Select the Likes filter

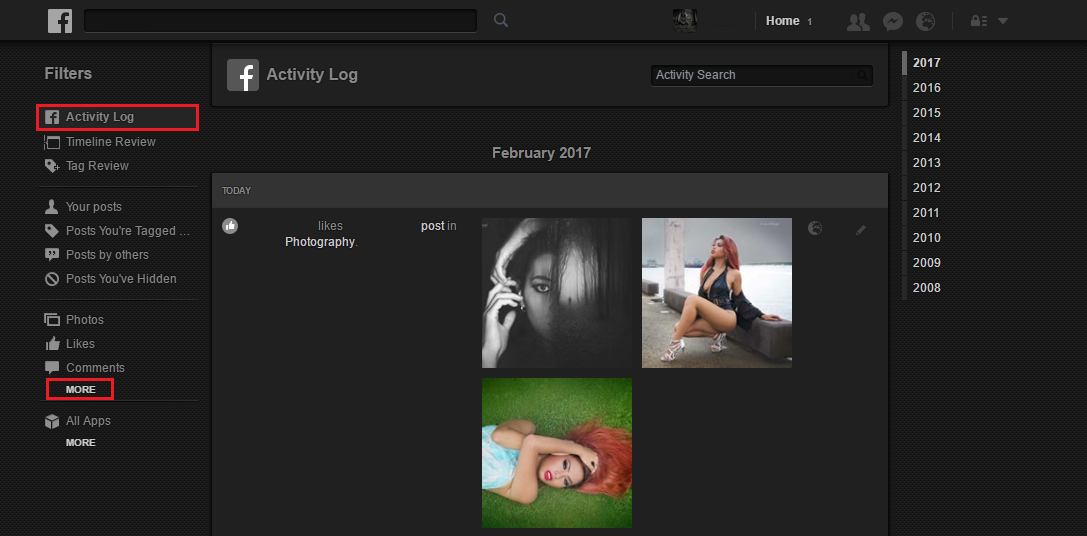click(69, 344)
